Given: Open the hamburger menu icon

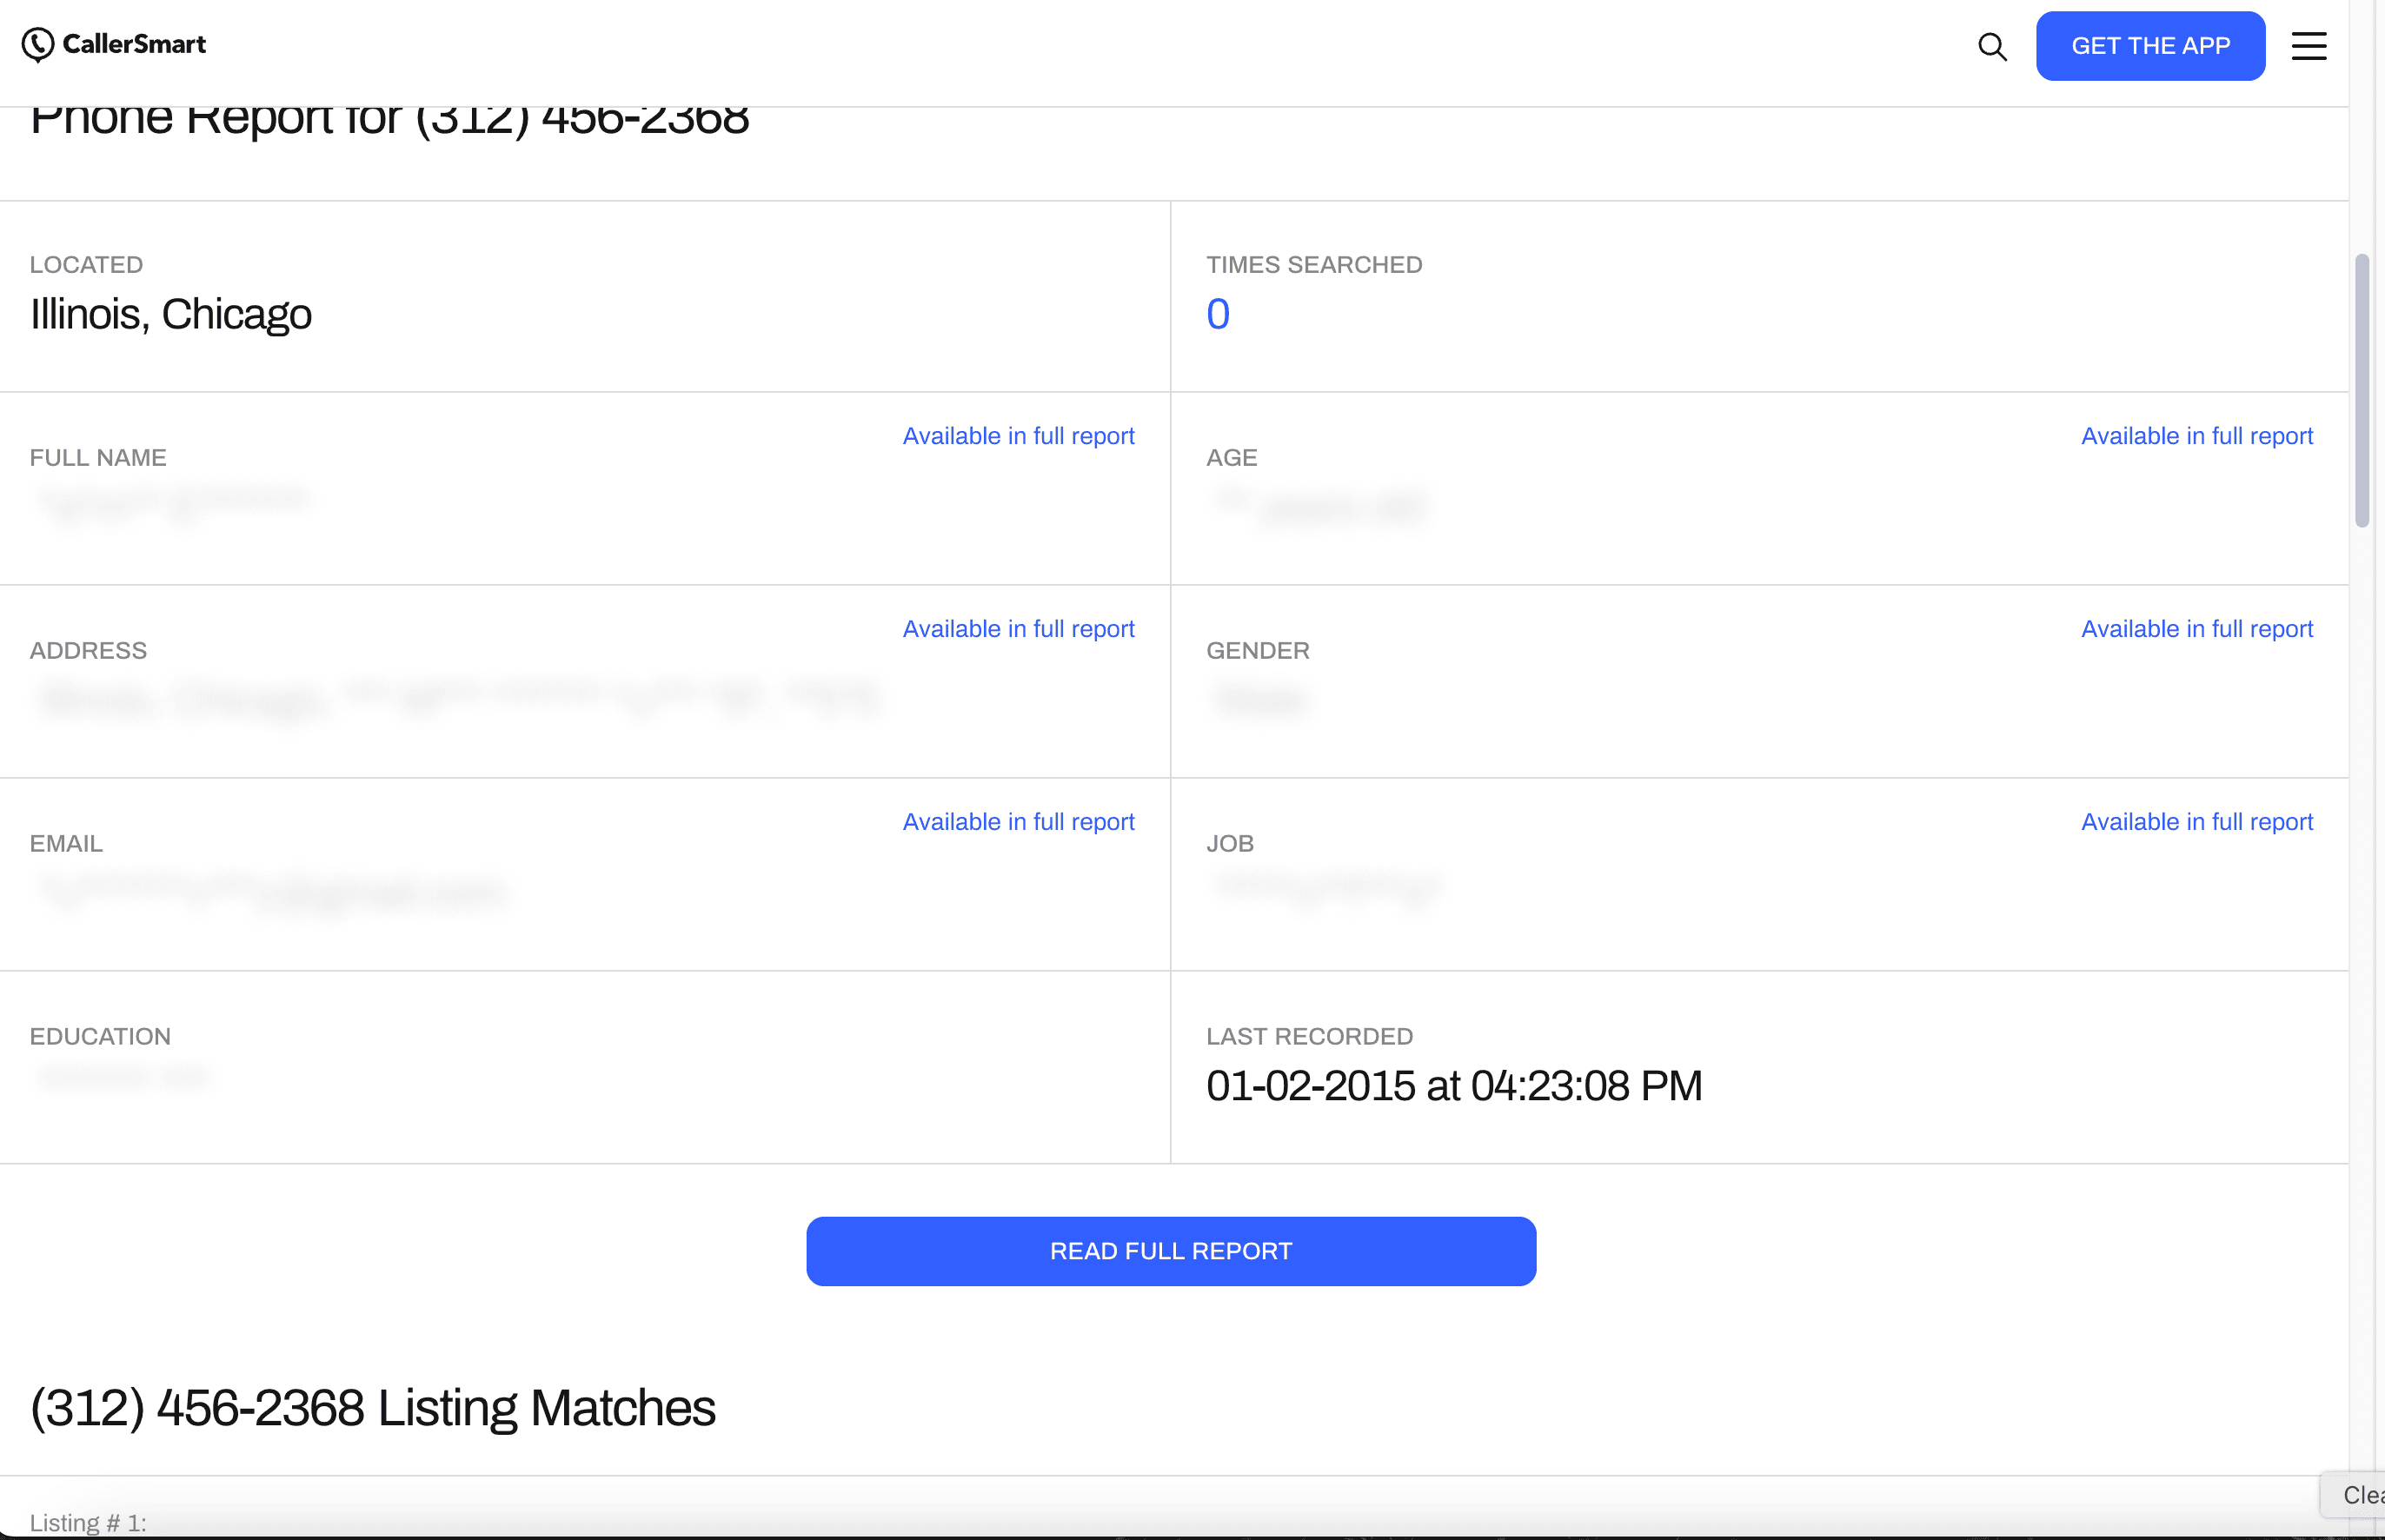Looking at the screenshot, I should (x=2308, y=46).
